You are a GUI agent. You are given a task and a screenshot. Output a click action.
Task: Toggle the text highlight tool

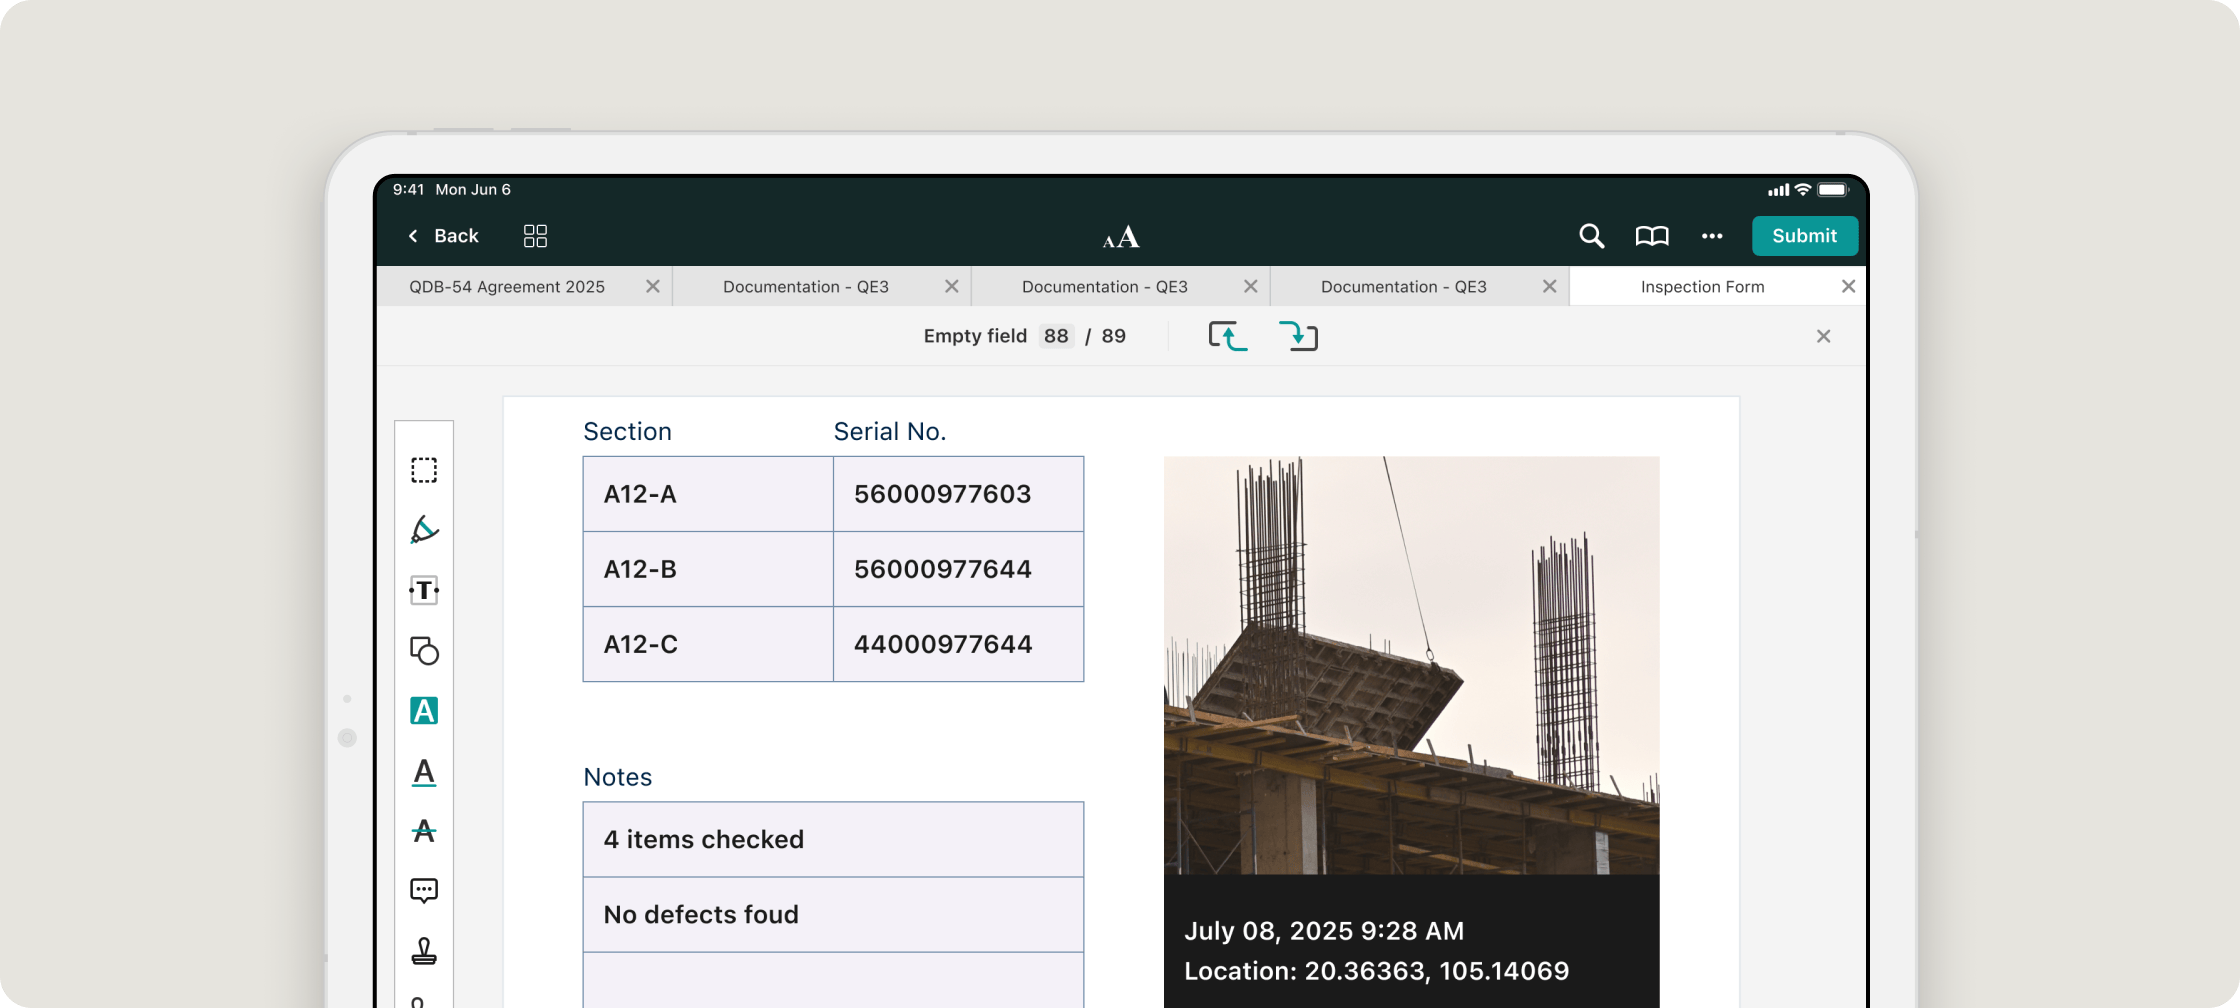[x=424, y=711]
